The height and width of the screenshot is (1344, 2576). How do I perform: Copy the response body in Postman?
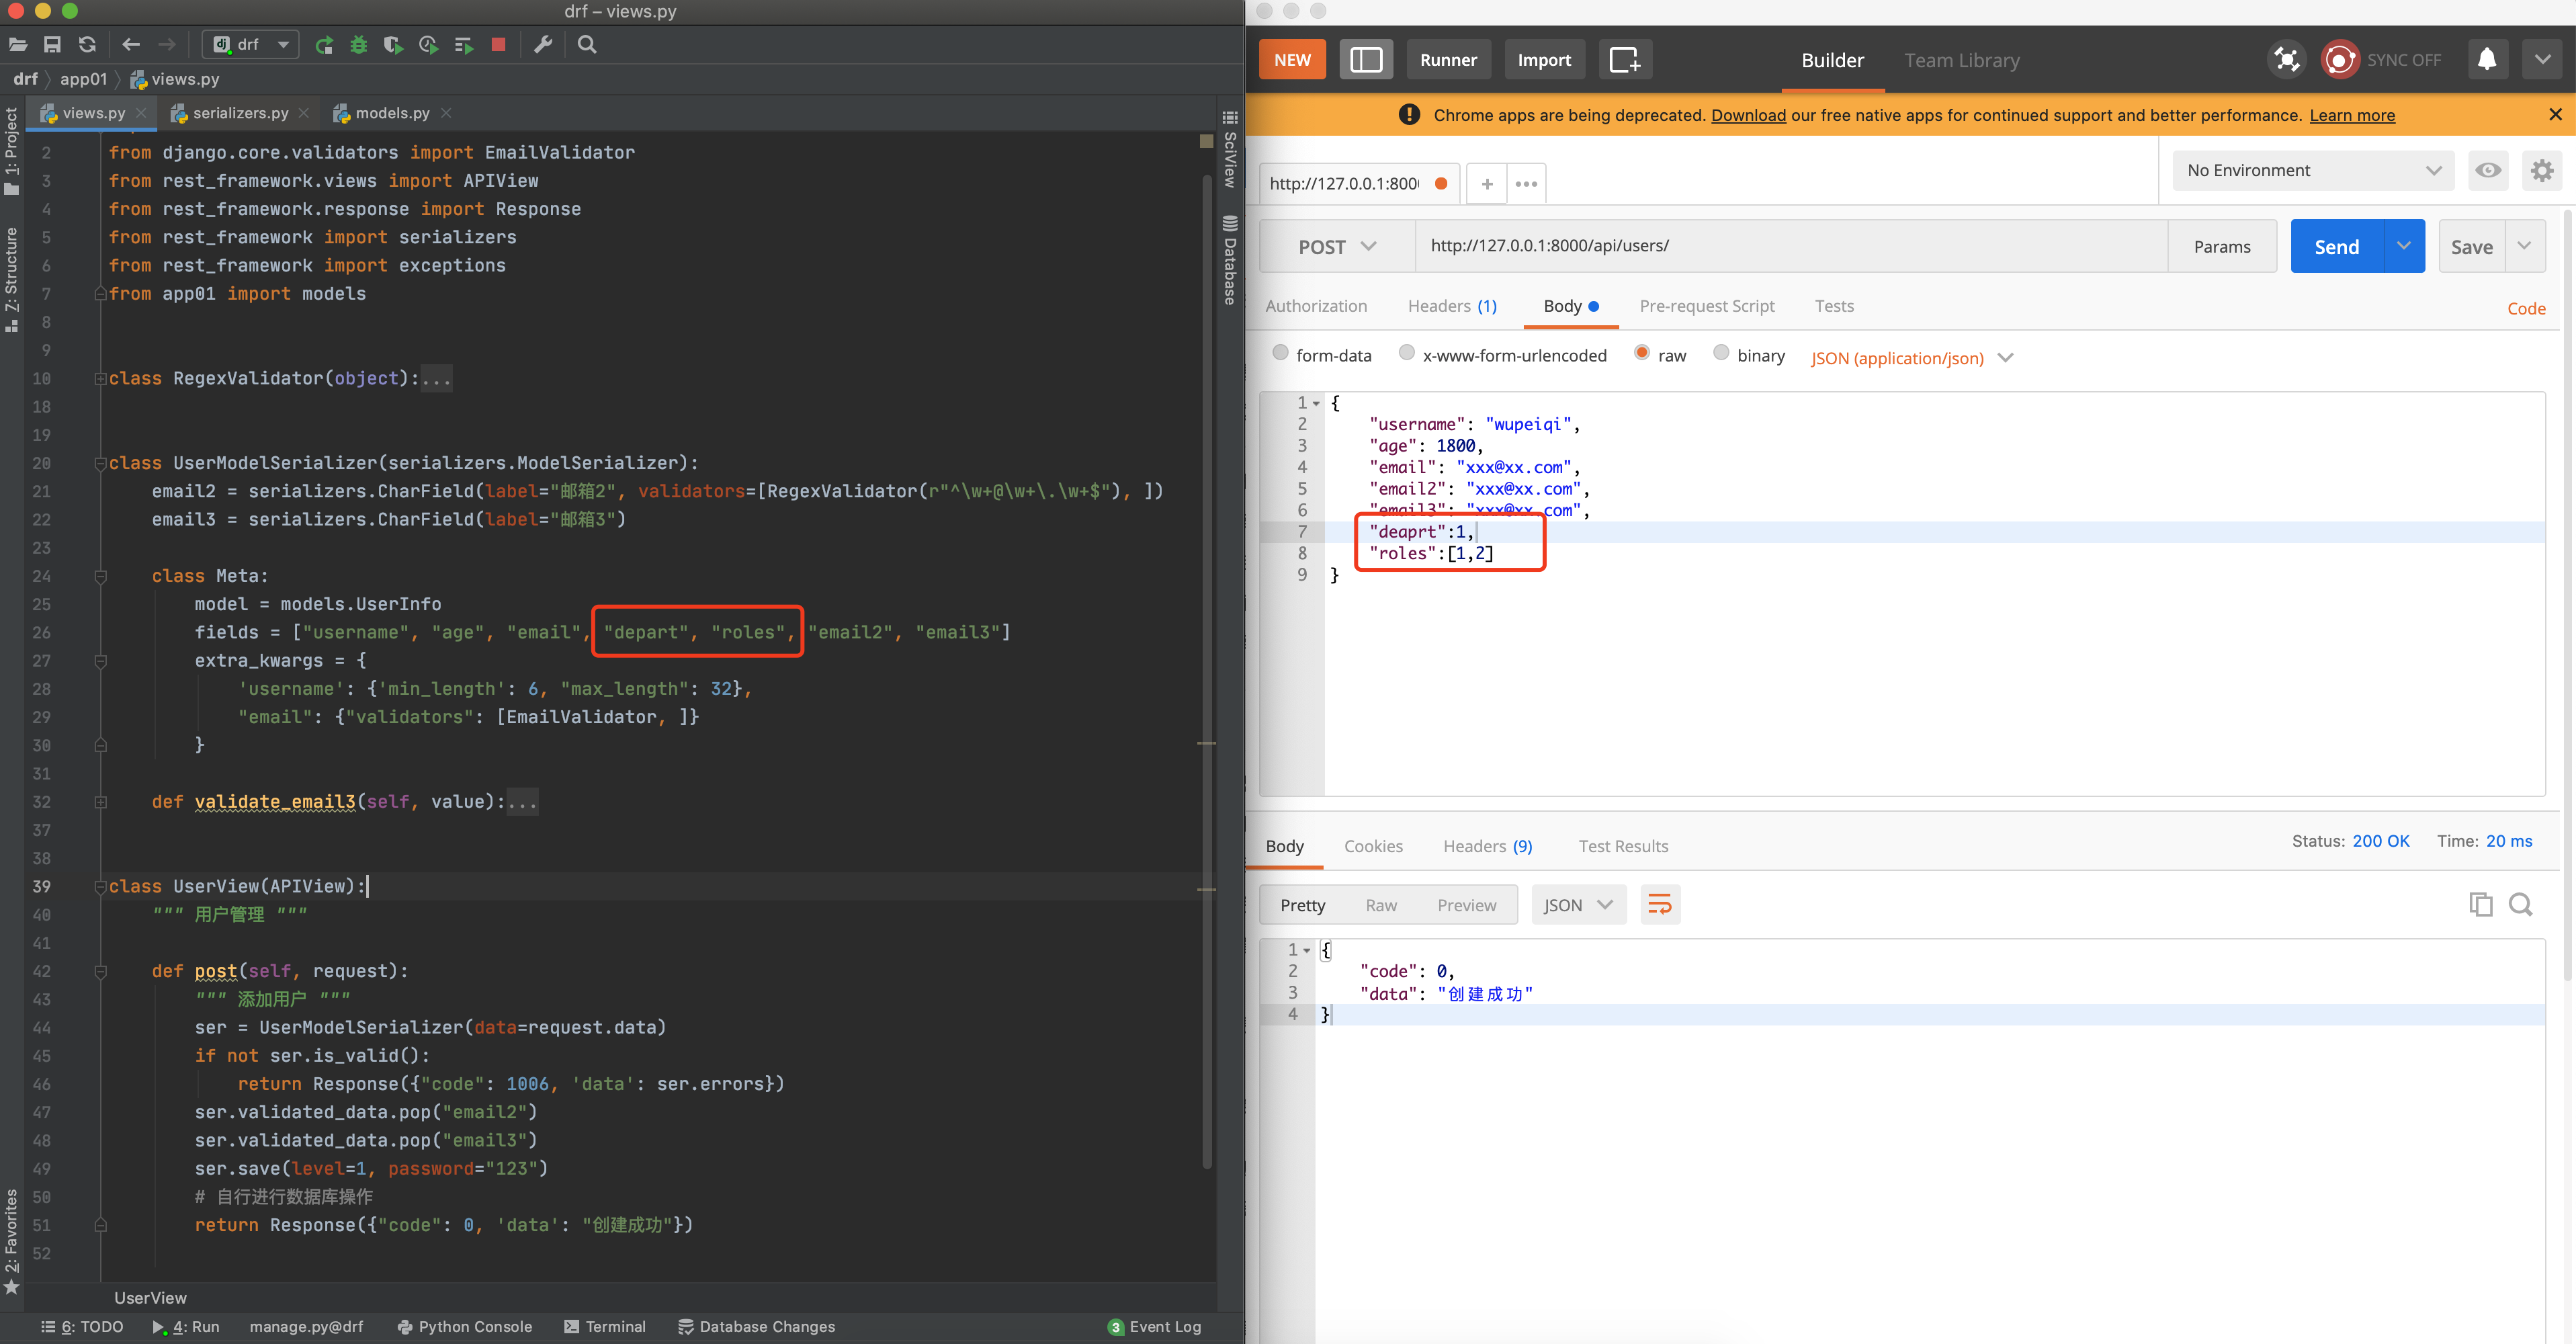[x=2481, y=904]
